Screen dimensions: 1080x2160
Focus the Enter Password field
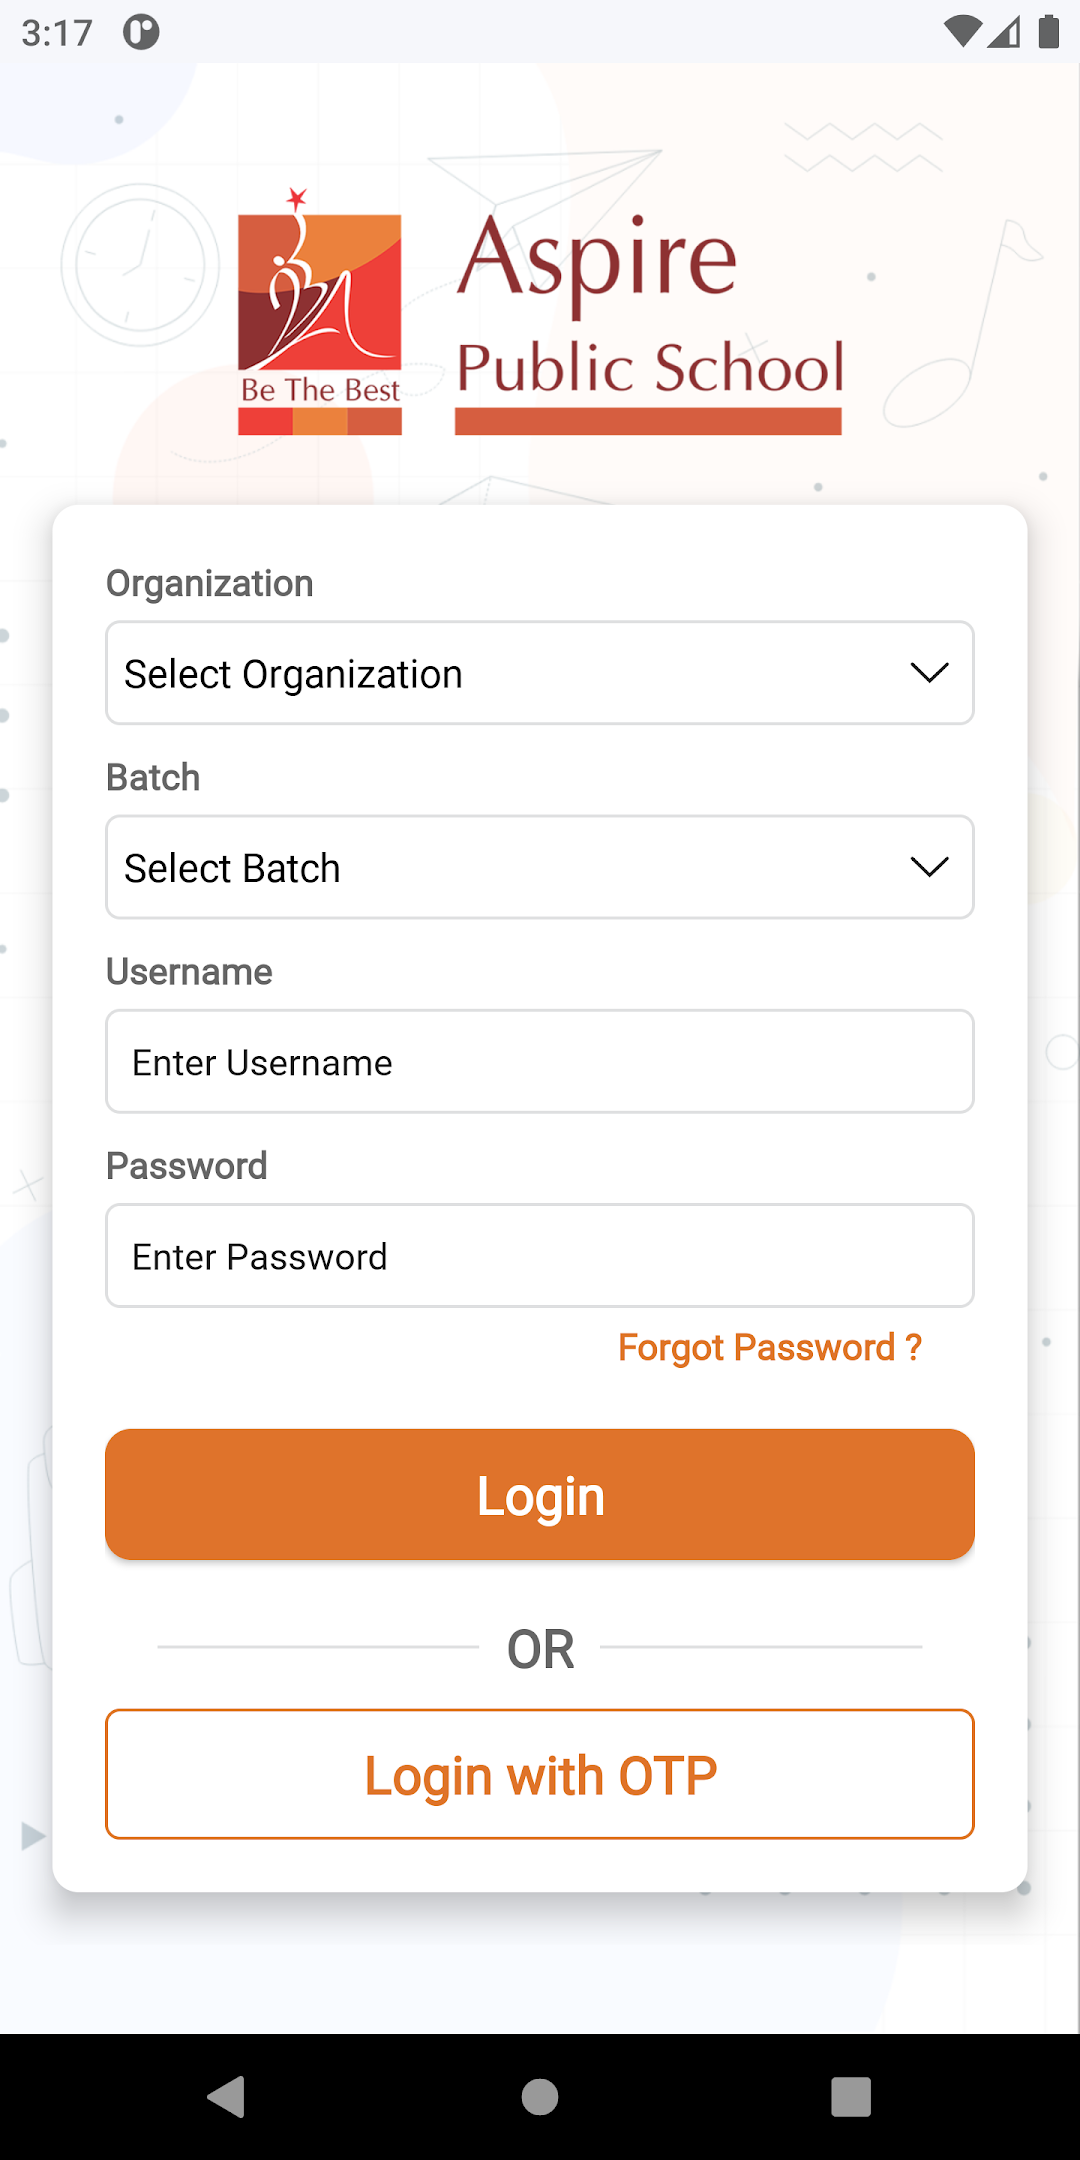click(x=540, y=1255)
